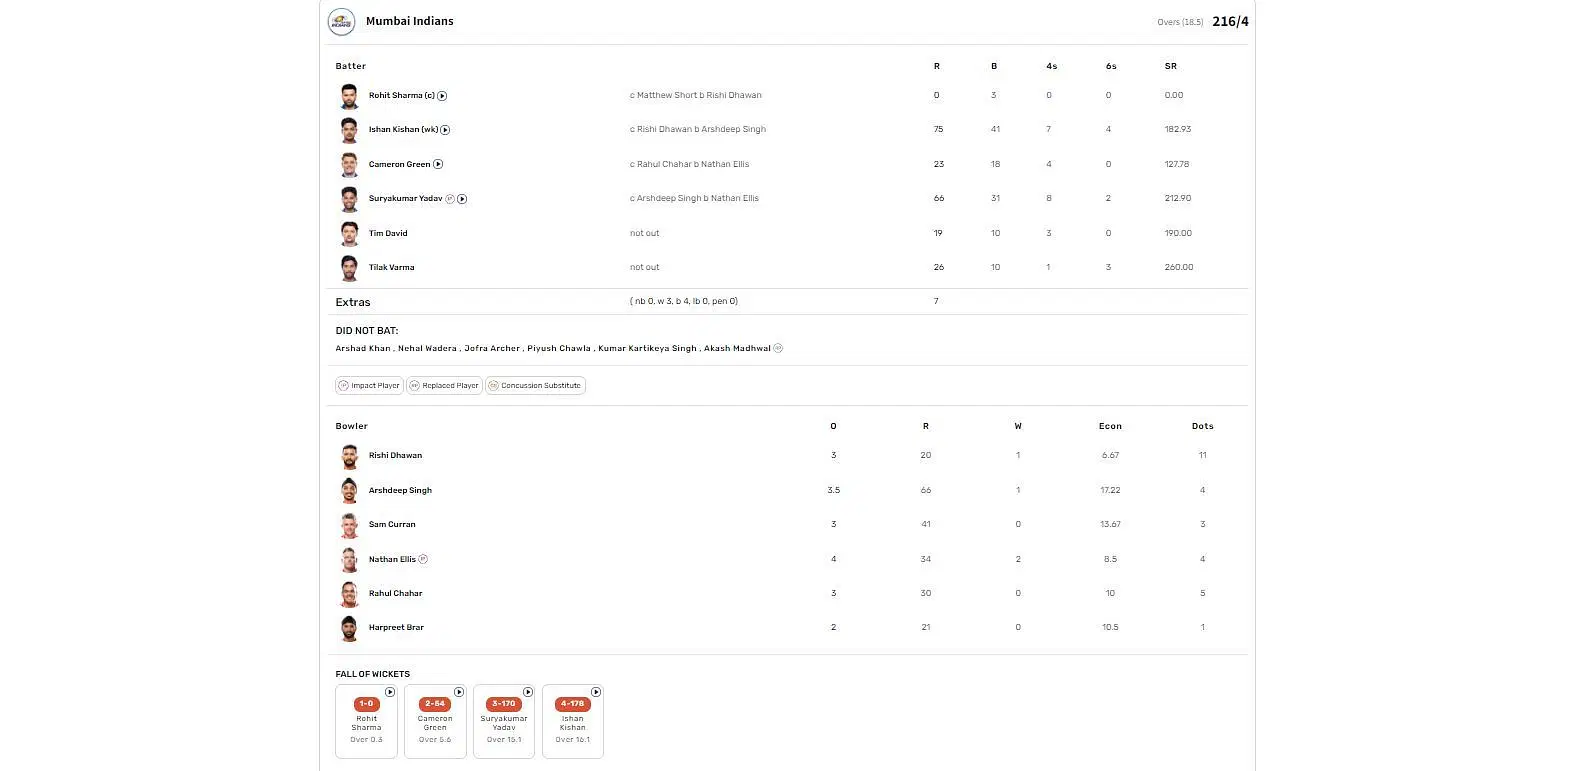This screenshot has width=1584, height=771.
Task: Play Suryakumar Yadav's wicket video in batter list
Action: point(462,199)
